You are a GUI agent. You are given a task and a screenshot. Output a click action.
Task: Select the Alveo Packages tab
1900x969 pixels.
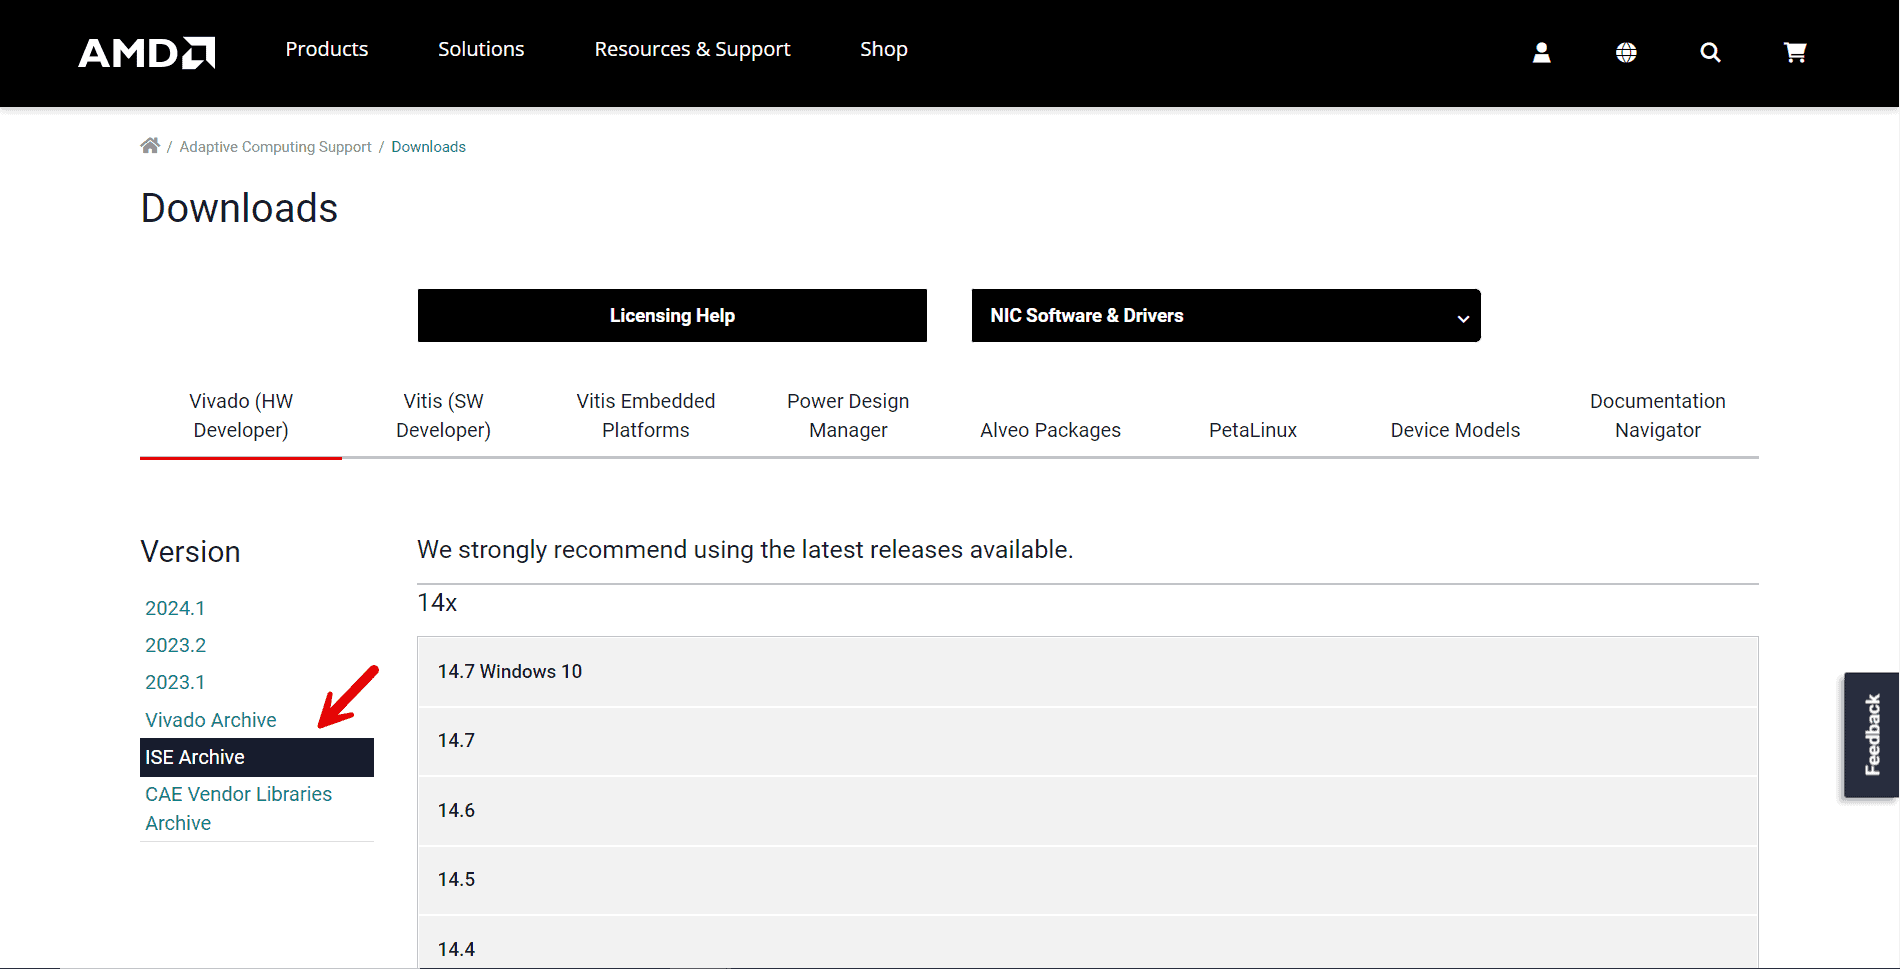(1050, 430)
